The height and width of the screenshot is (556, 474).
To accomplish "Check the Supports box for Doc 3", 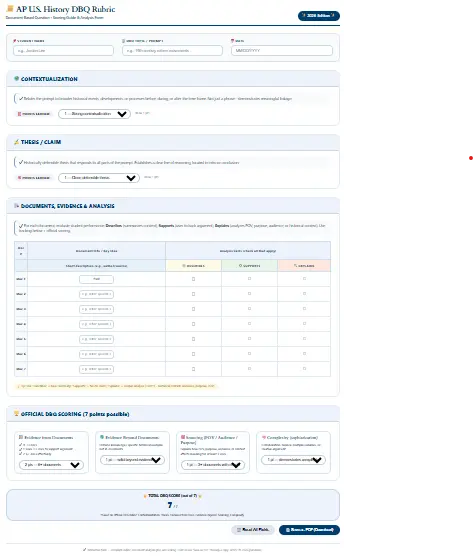I will click(x=250, y=308).
